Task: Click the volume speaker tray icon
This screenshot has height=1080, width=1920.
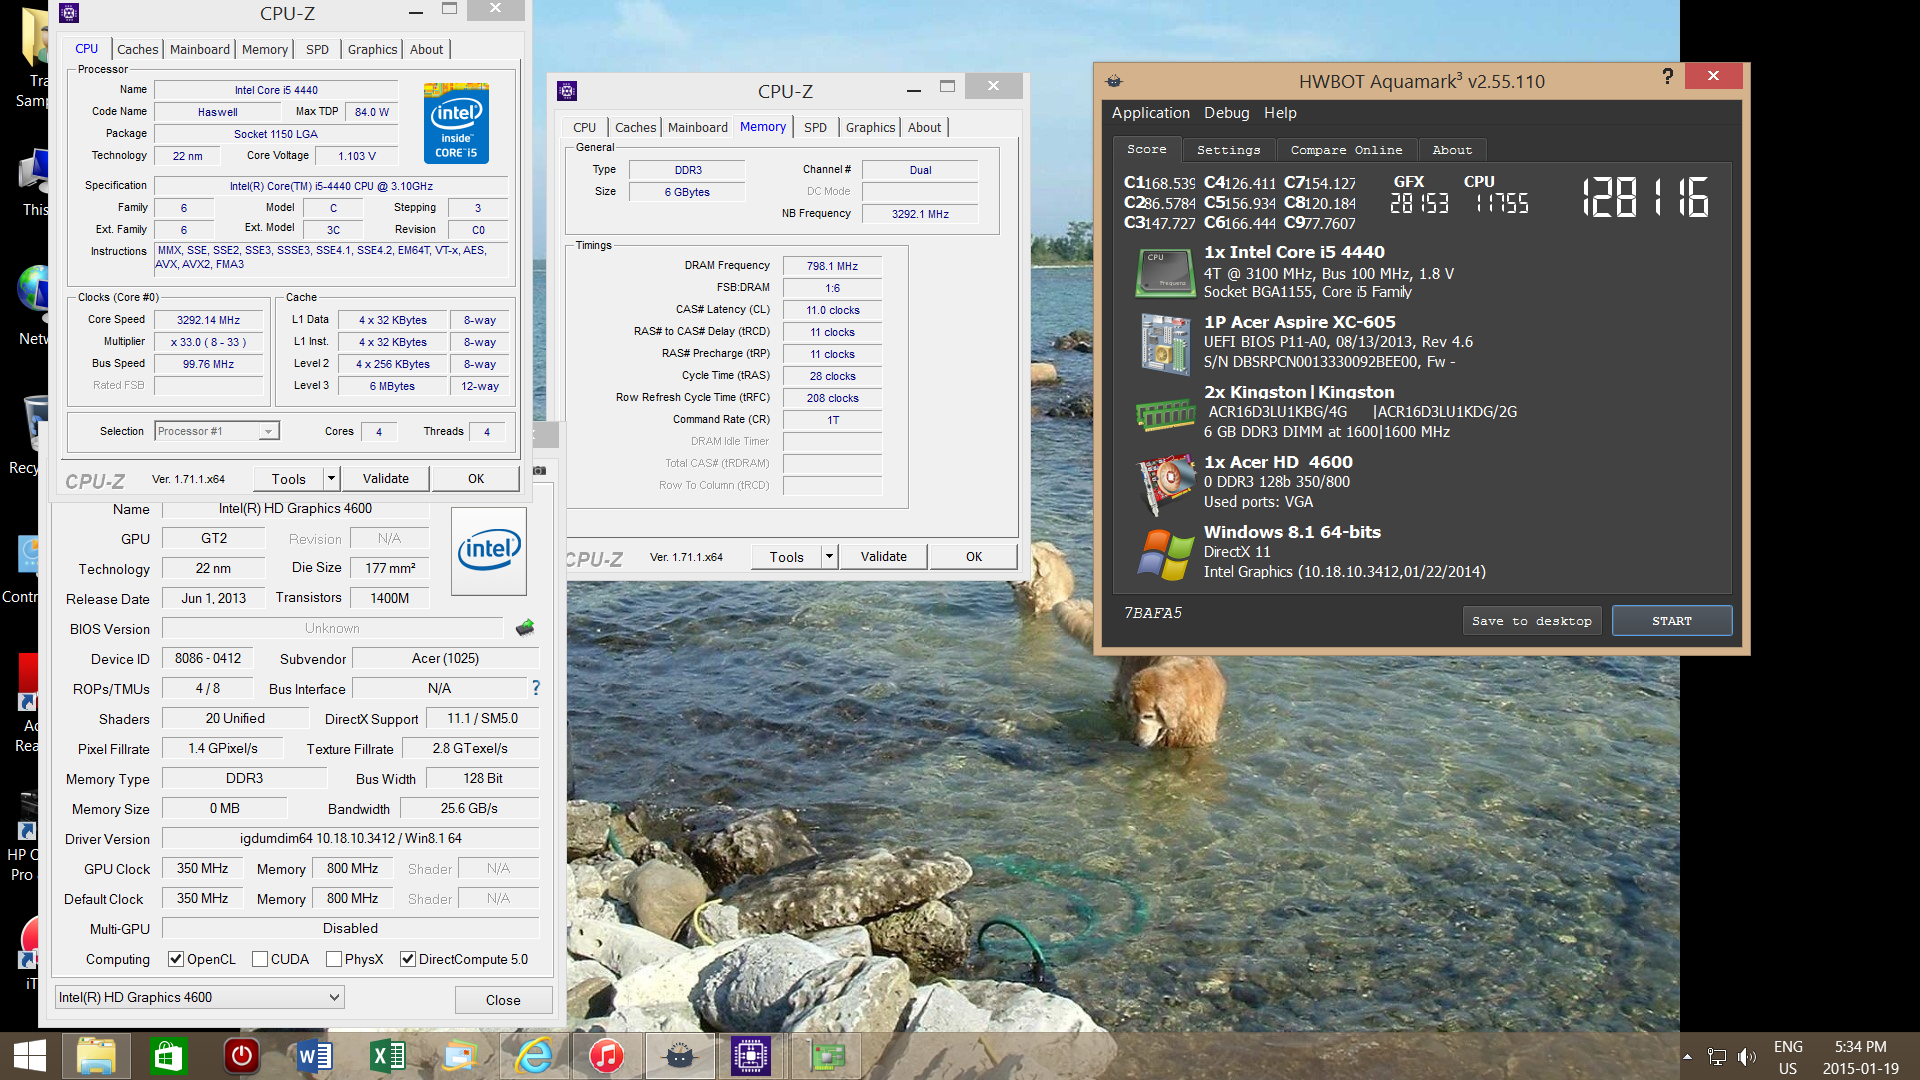Action: (1746, 1057)
